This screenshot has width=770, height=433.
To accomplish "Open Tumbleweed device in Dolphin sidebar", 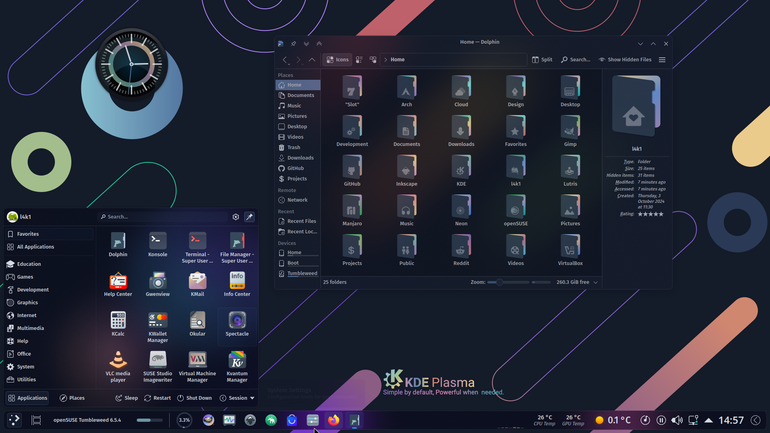I will click(x=298, y=273).
